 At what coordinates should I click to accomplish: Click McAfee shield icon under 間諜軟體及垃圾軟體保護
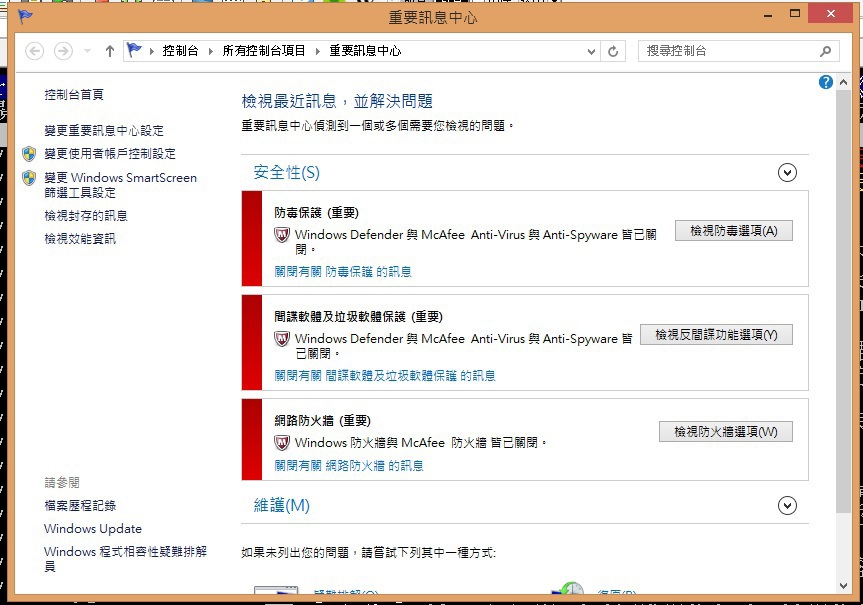coord(282,339)
